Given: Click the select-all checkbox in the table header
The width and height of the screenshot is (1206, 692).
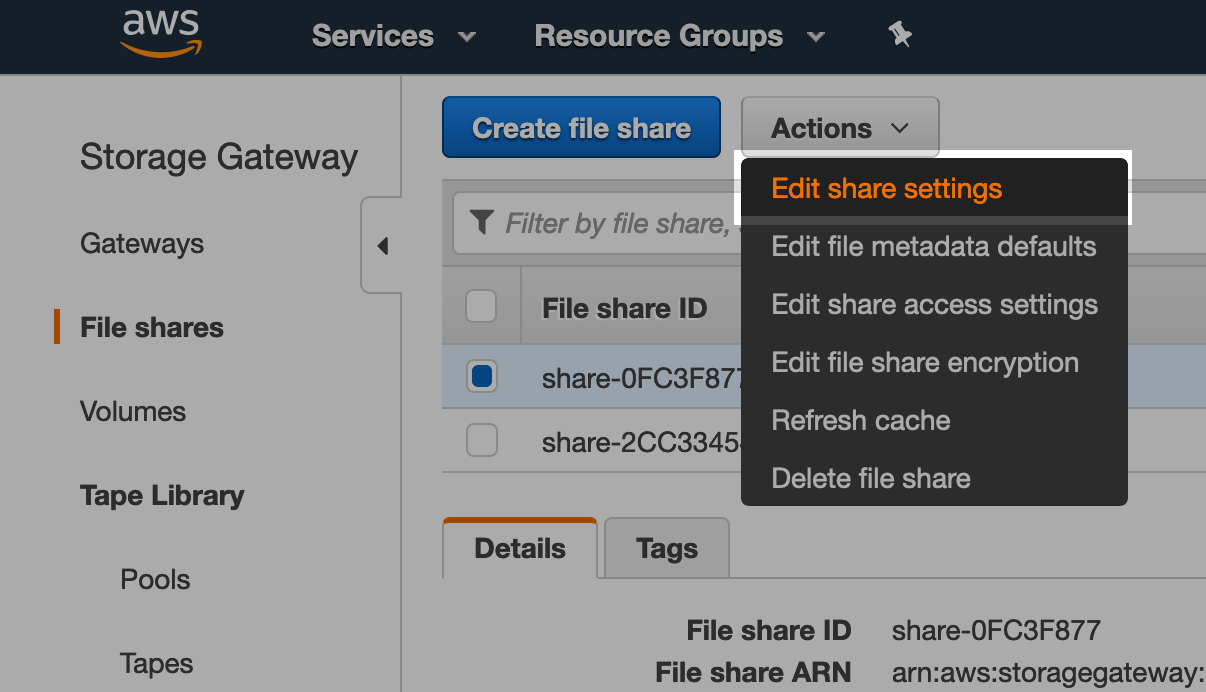Looking at the screenshot, I should tap(481, 307).
